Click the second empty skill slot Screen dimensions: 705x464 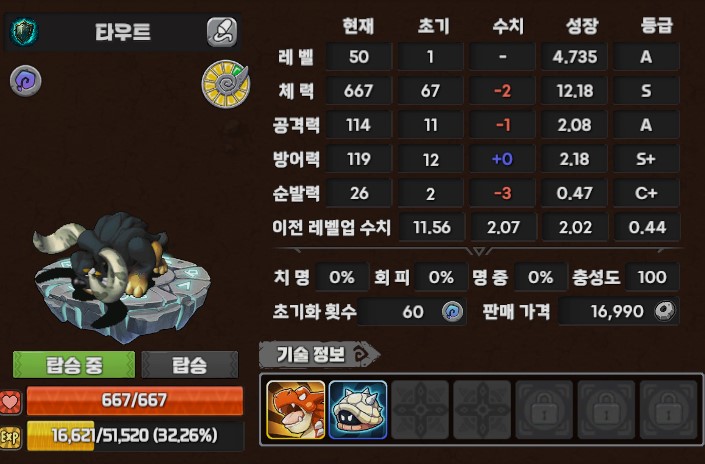482,410
